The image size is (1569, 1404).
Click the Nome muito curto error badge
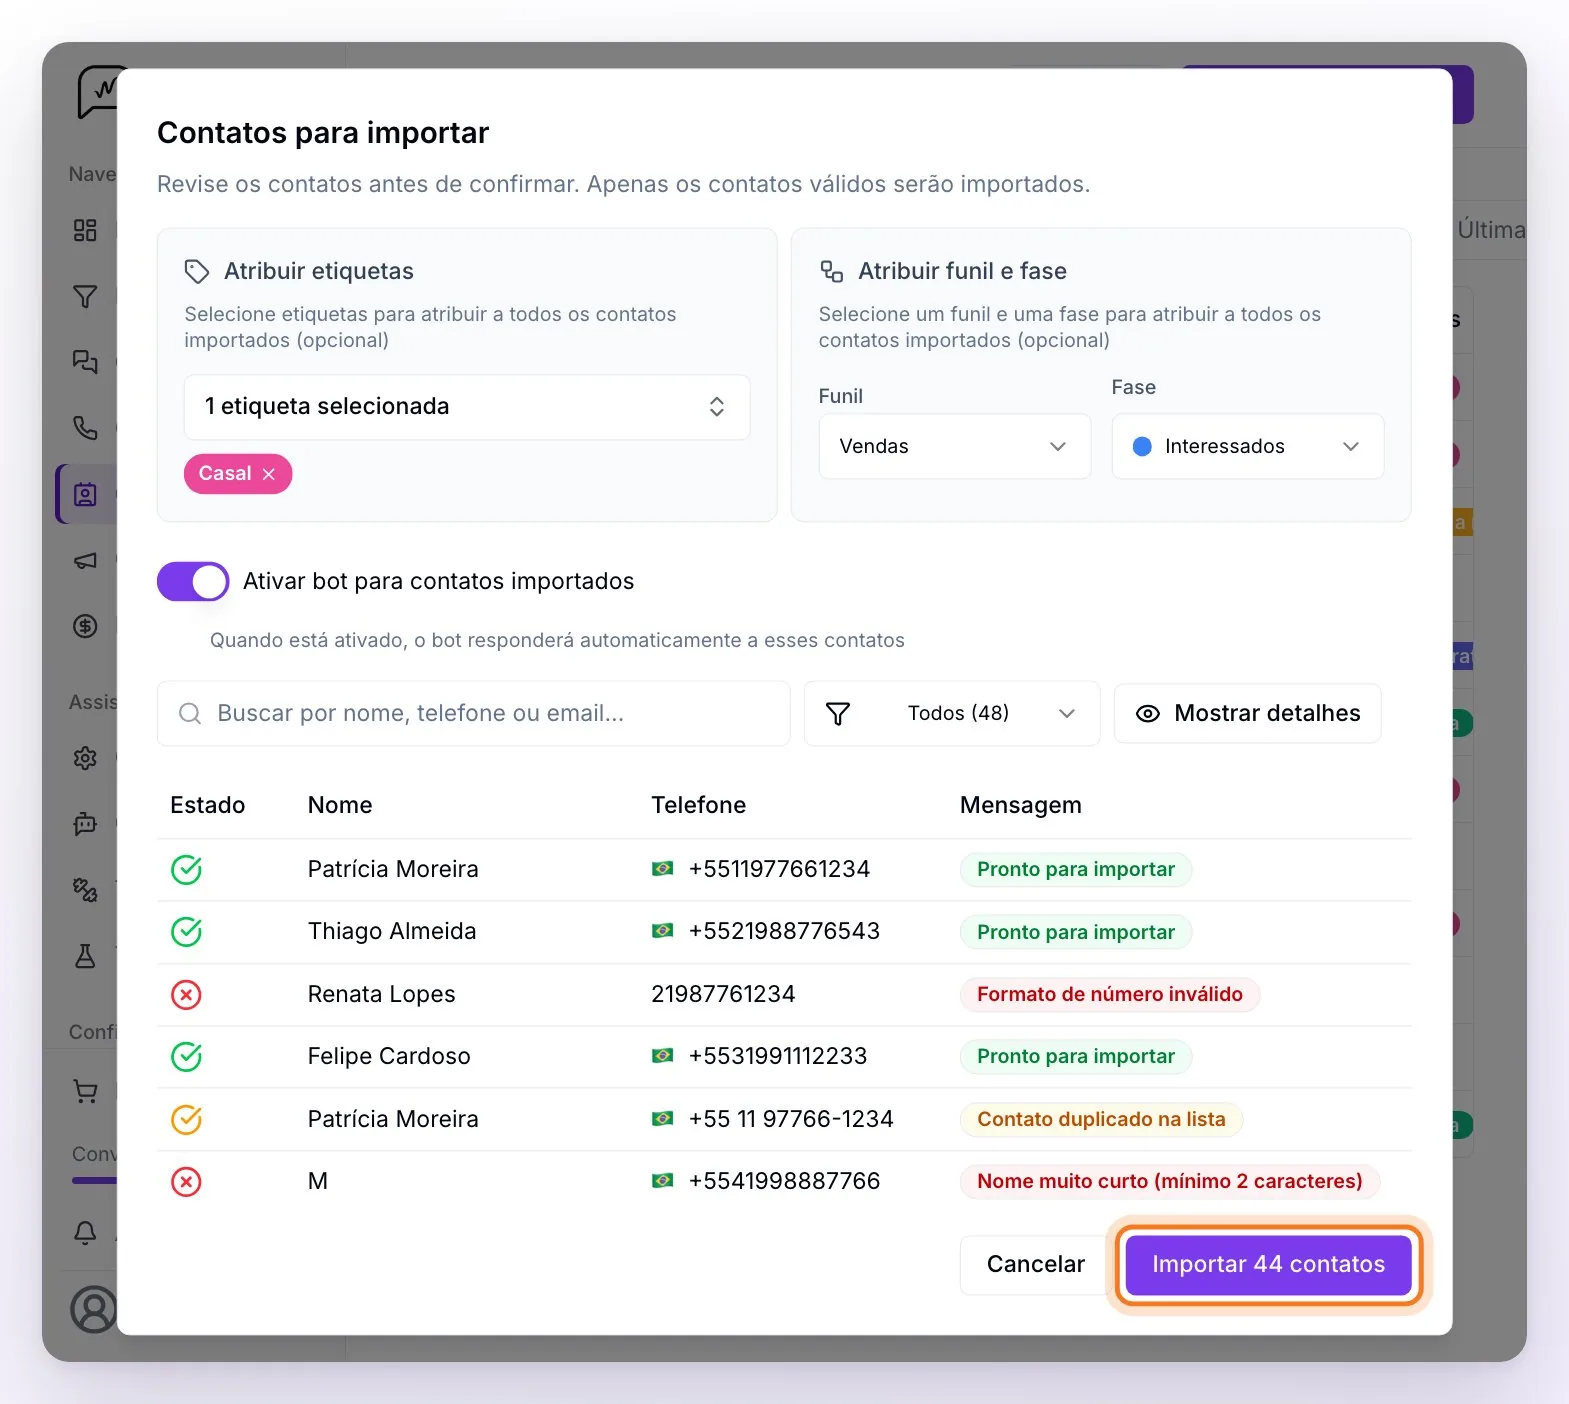click(1169, 1181)
